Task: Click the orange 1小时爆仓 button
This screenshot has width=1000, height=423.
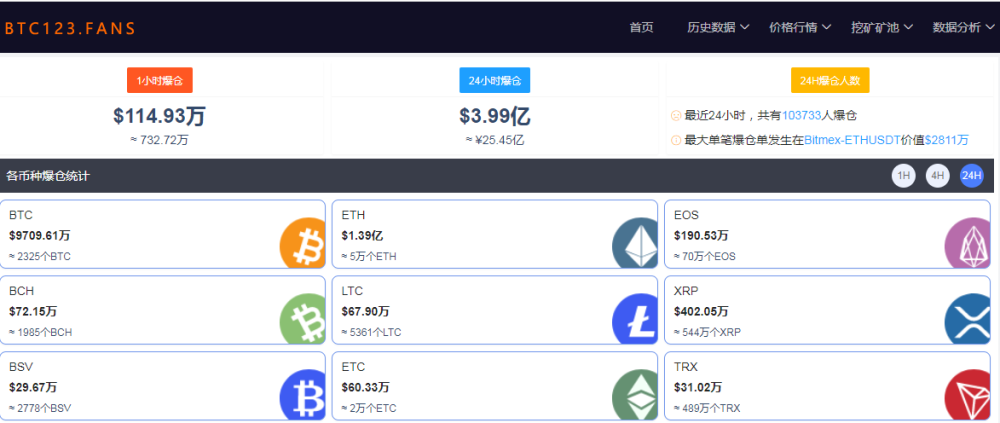Action: [x=159, y=80]
